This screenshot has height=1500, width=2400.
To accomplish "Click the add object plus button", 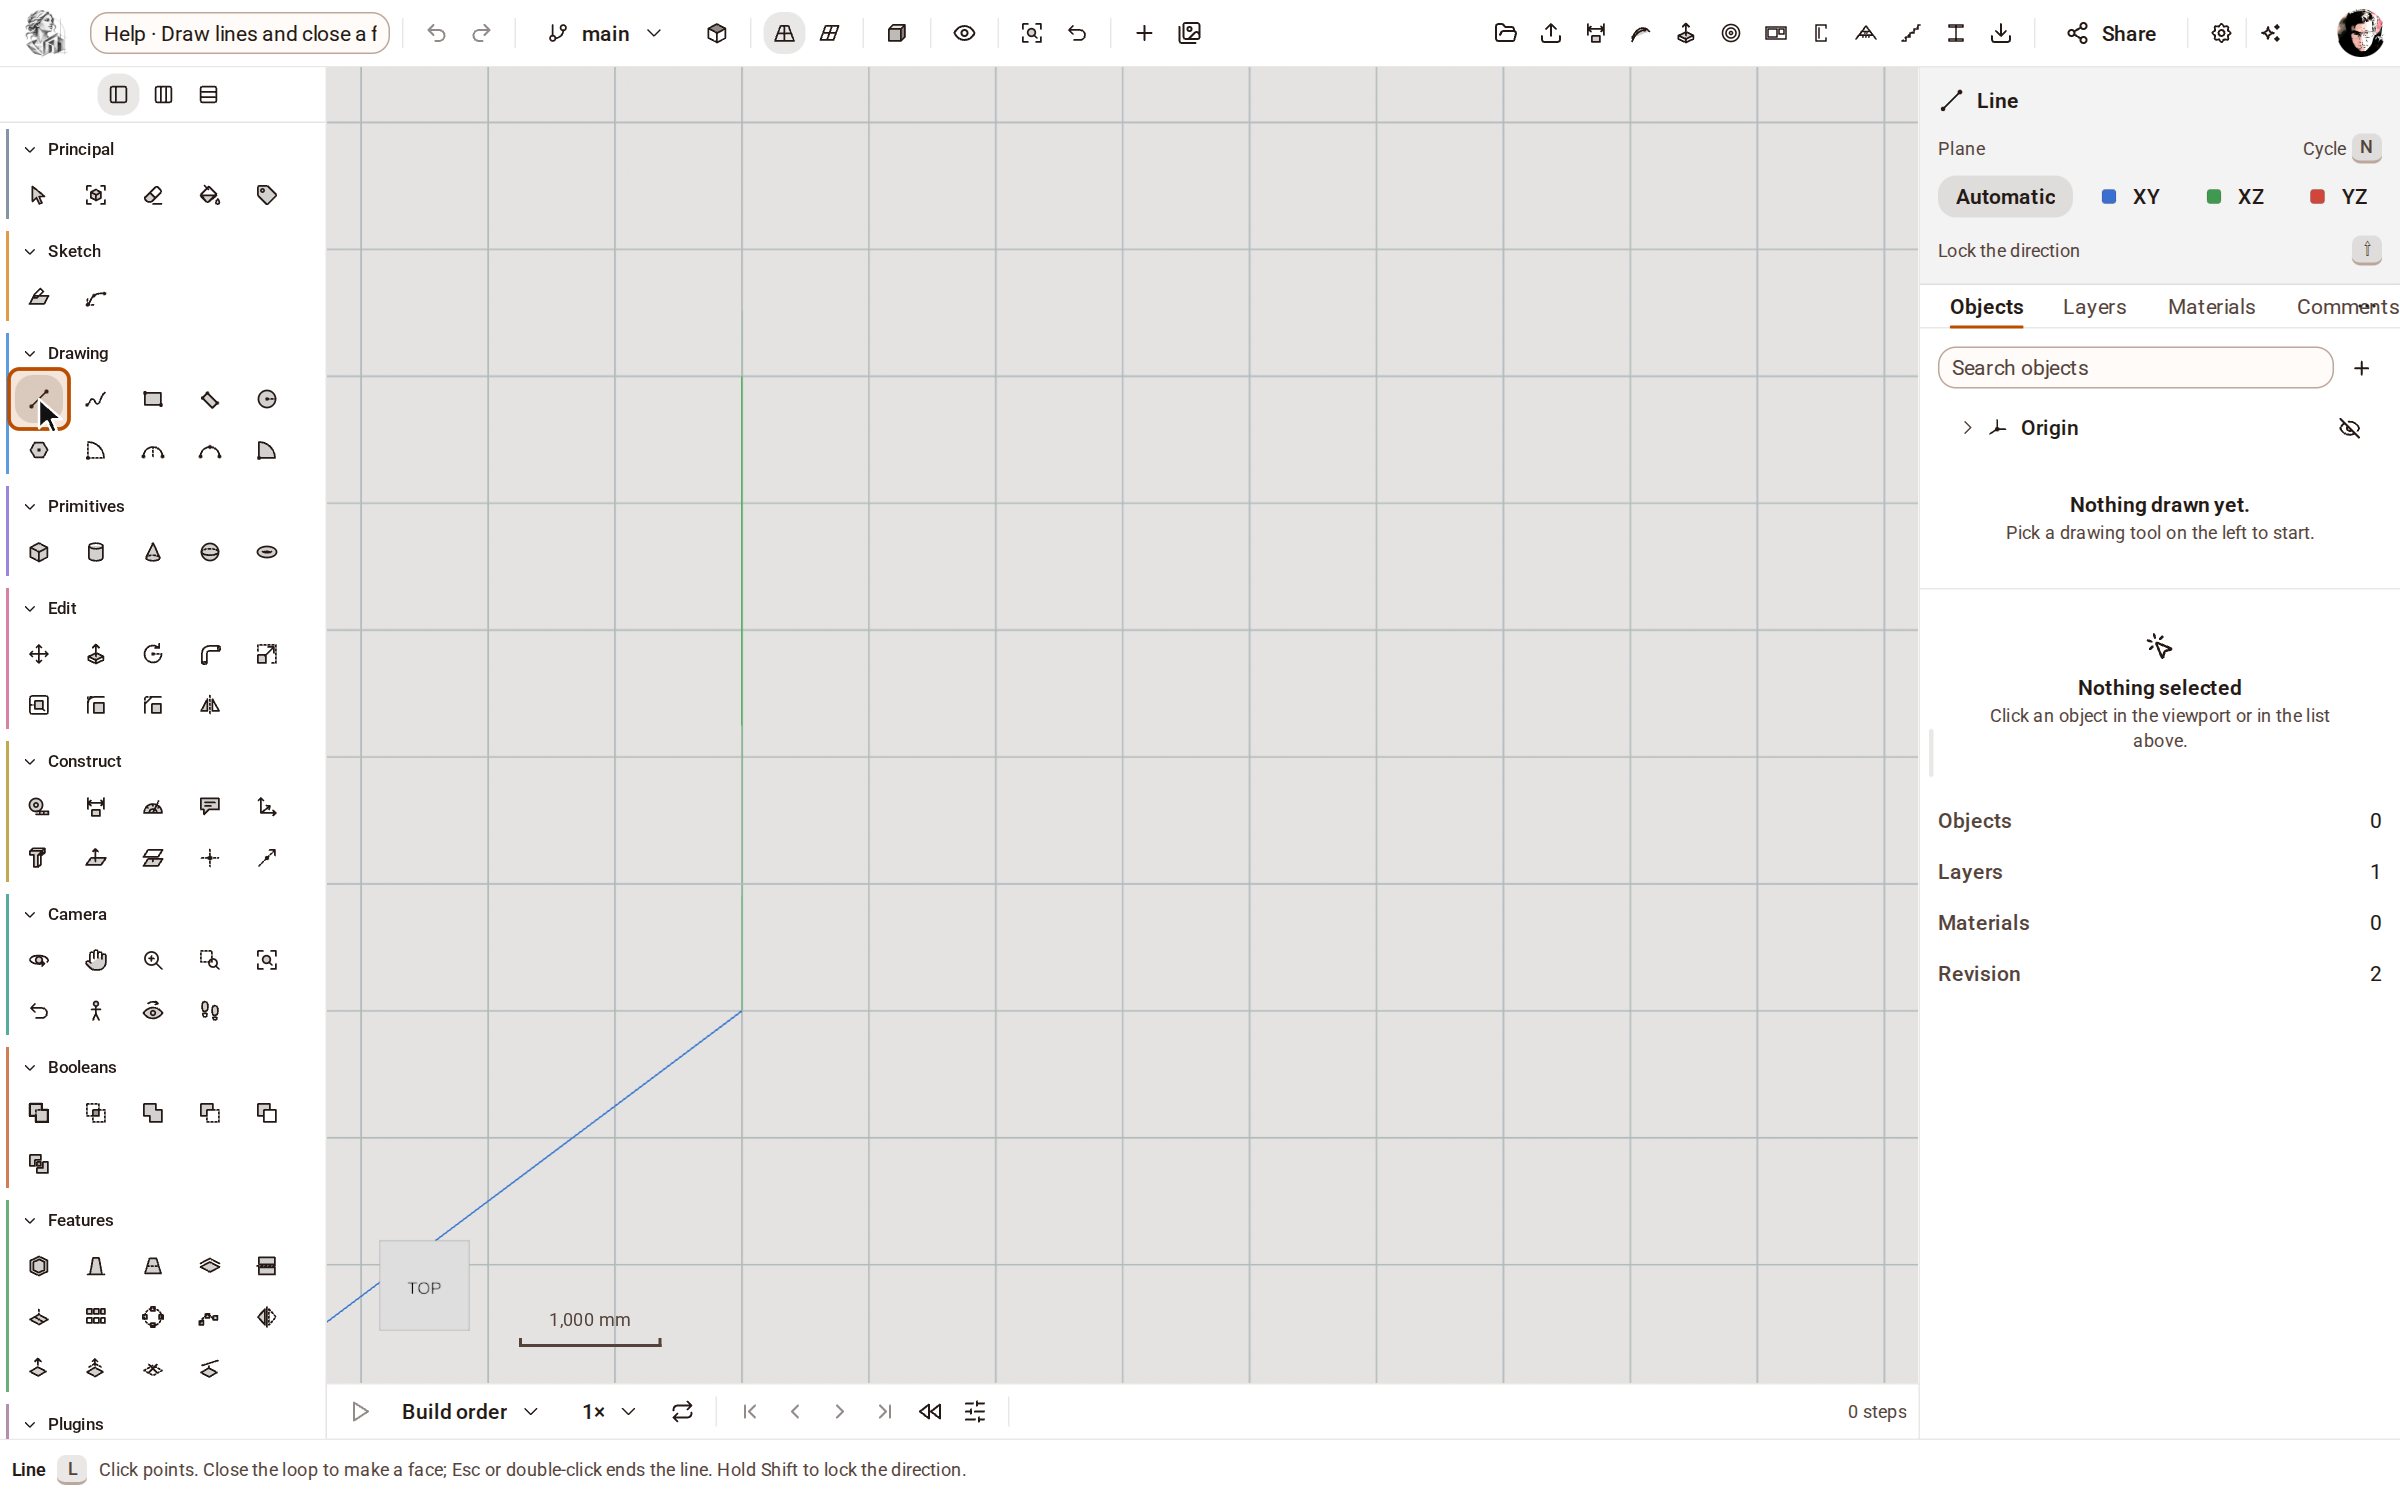I will click(2362, 368).
